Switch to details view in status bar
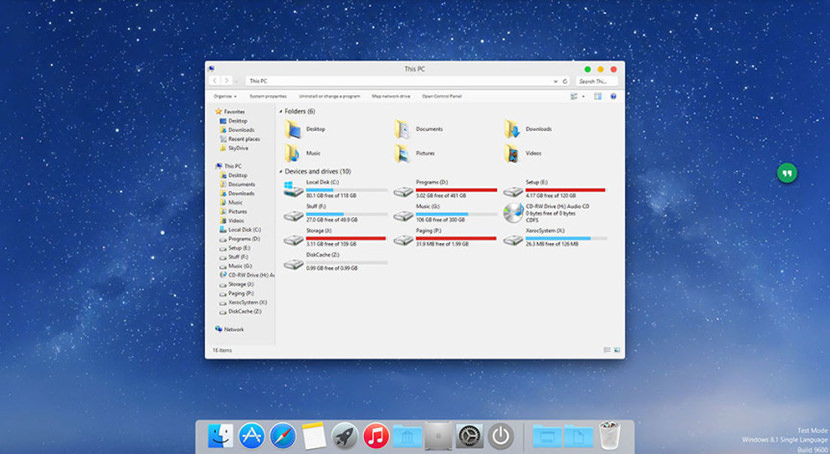The width and height of the screenshot is (830, 454). click(607, 350)
